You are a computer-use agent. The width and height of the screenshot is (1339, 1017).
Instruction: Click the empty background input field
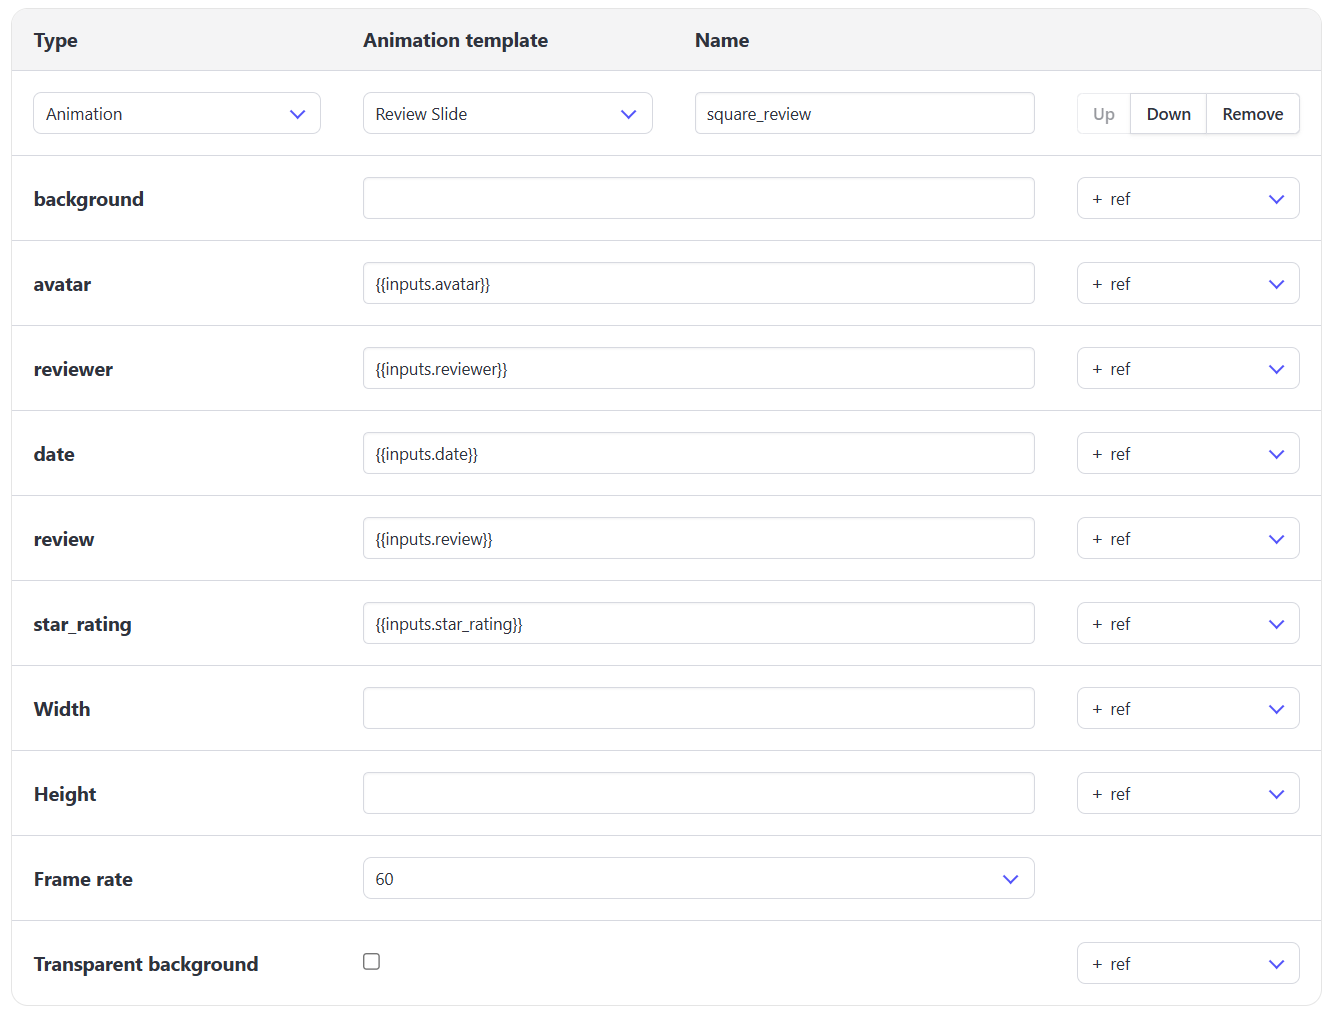698,198
